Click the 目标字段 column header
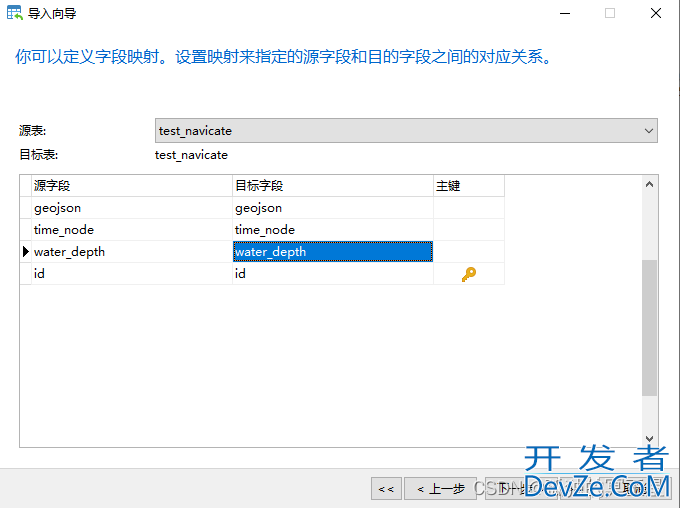This screenshot has height=508, width=680. click(x=333, y=186)
